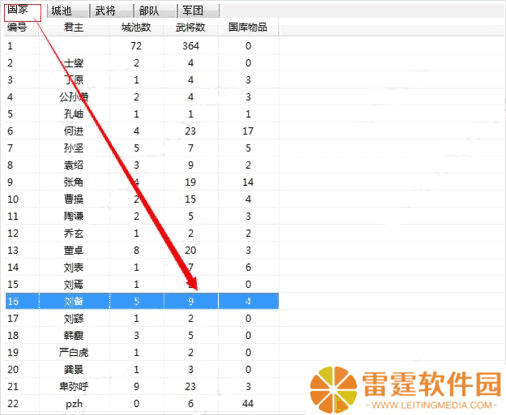Click the orange 雷霆软件园 logo icon
Screen dimensions: 506x415
pyautogui.click(x=333, y=389)
